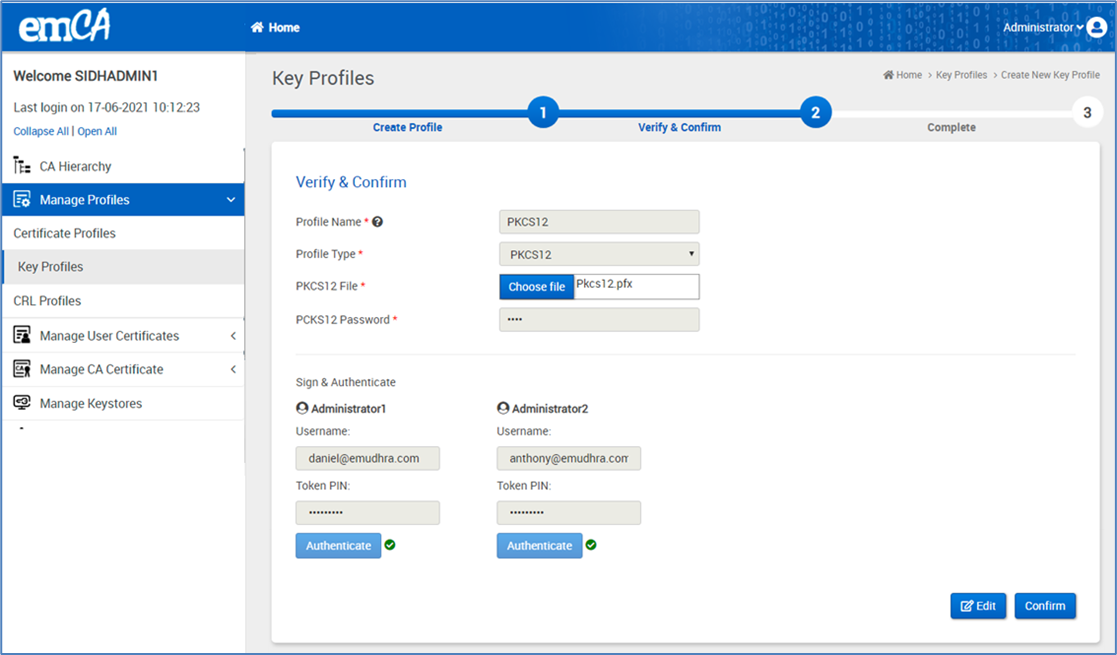
Task: Click the Edit button
Action: [x=978, y=606]
